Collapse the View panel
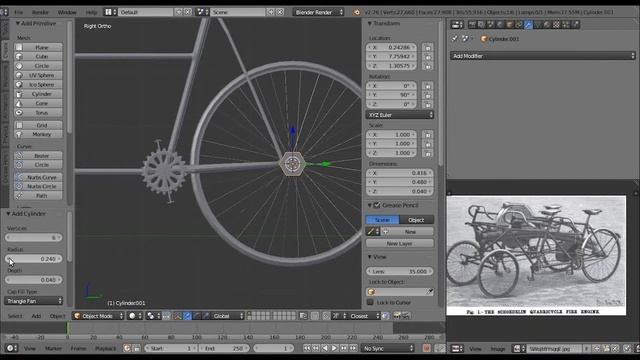Image resolution: width=640 pixels, height=360 pixels. [370, 257]
